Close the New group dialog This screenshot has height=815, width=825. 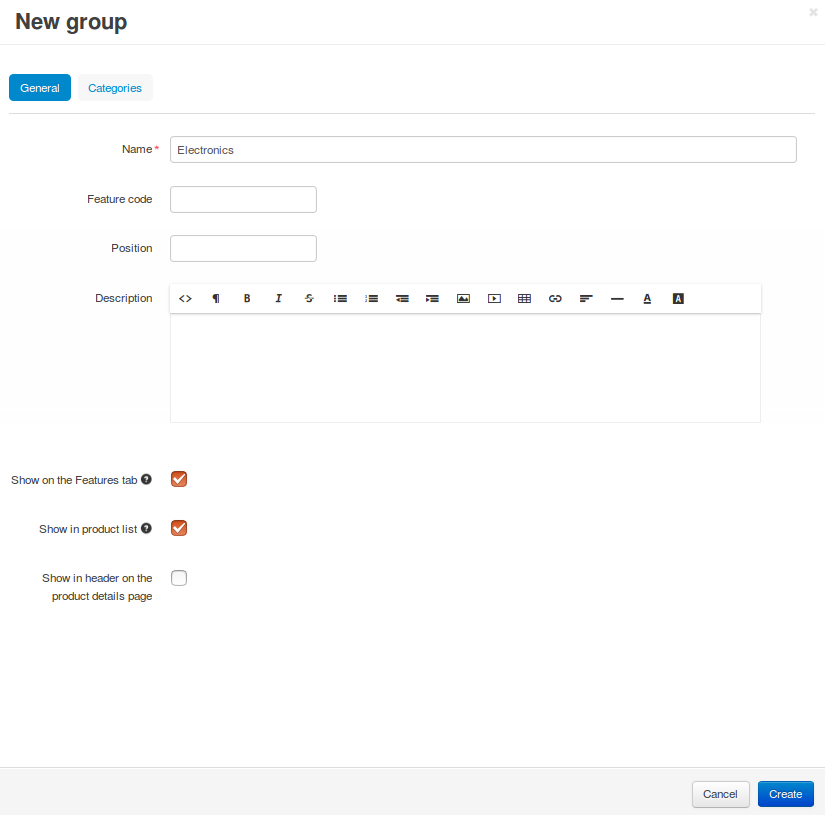813,12
